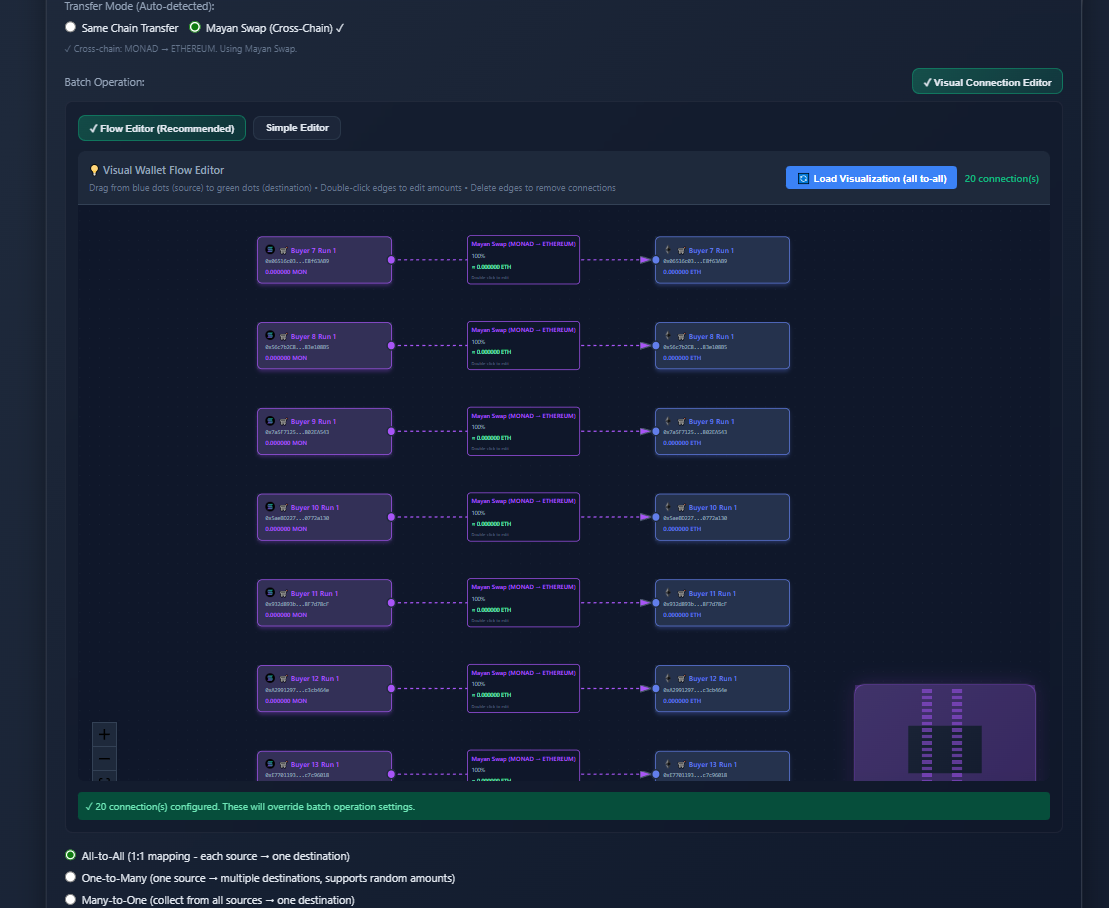Click Ethereum icon on Buyer 8 destination node

click(668, 336)
